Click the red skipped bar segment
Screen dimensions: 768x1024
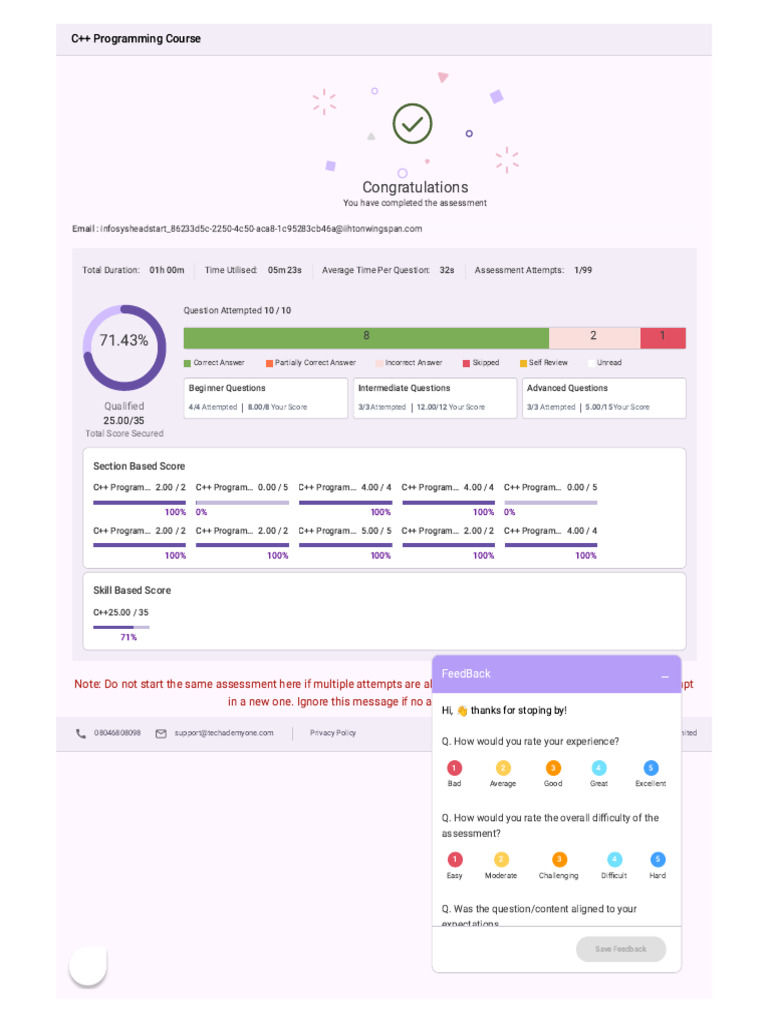[663, 338]
